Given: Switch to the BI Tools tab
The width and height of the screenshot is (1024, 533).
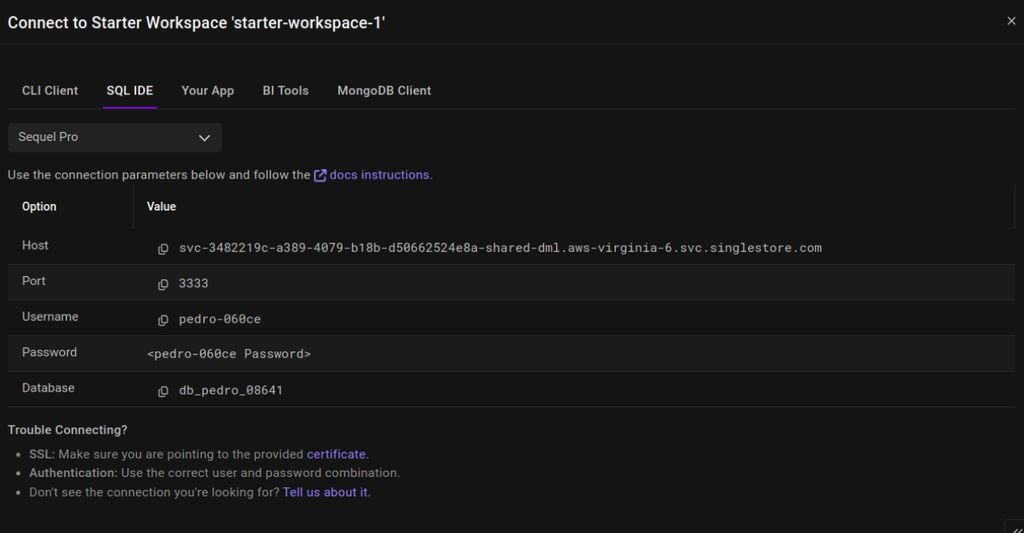Looking at the screenshot, I should (285, 91).
